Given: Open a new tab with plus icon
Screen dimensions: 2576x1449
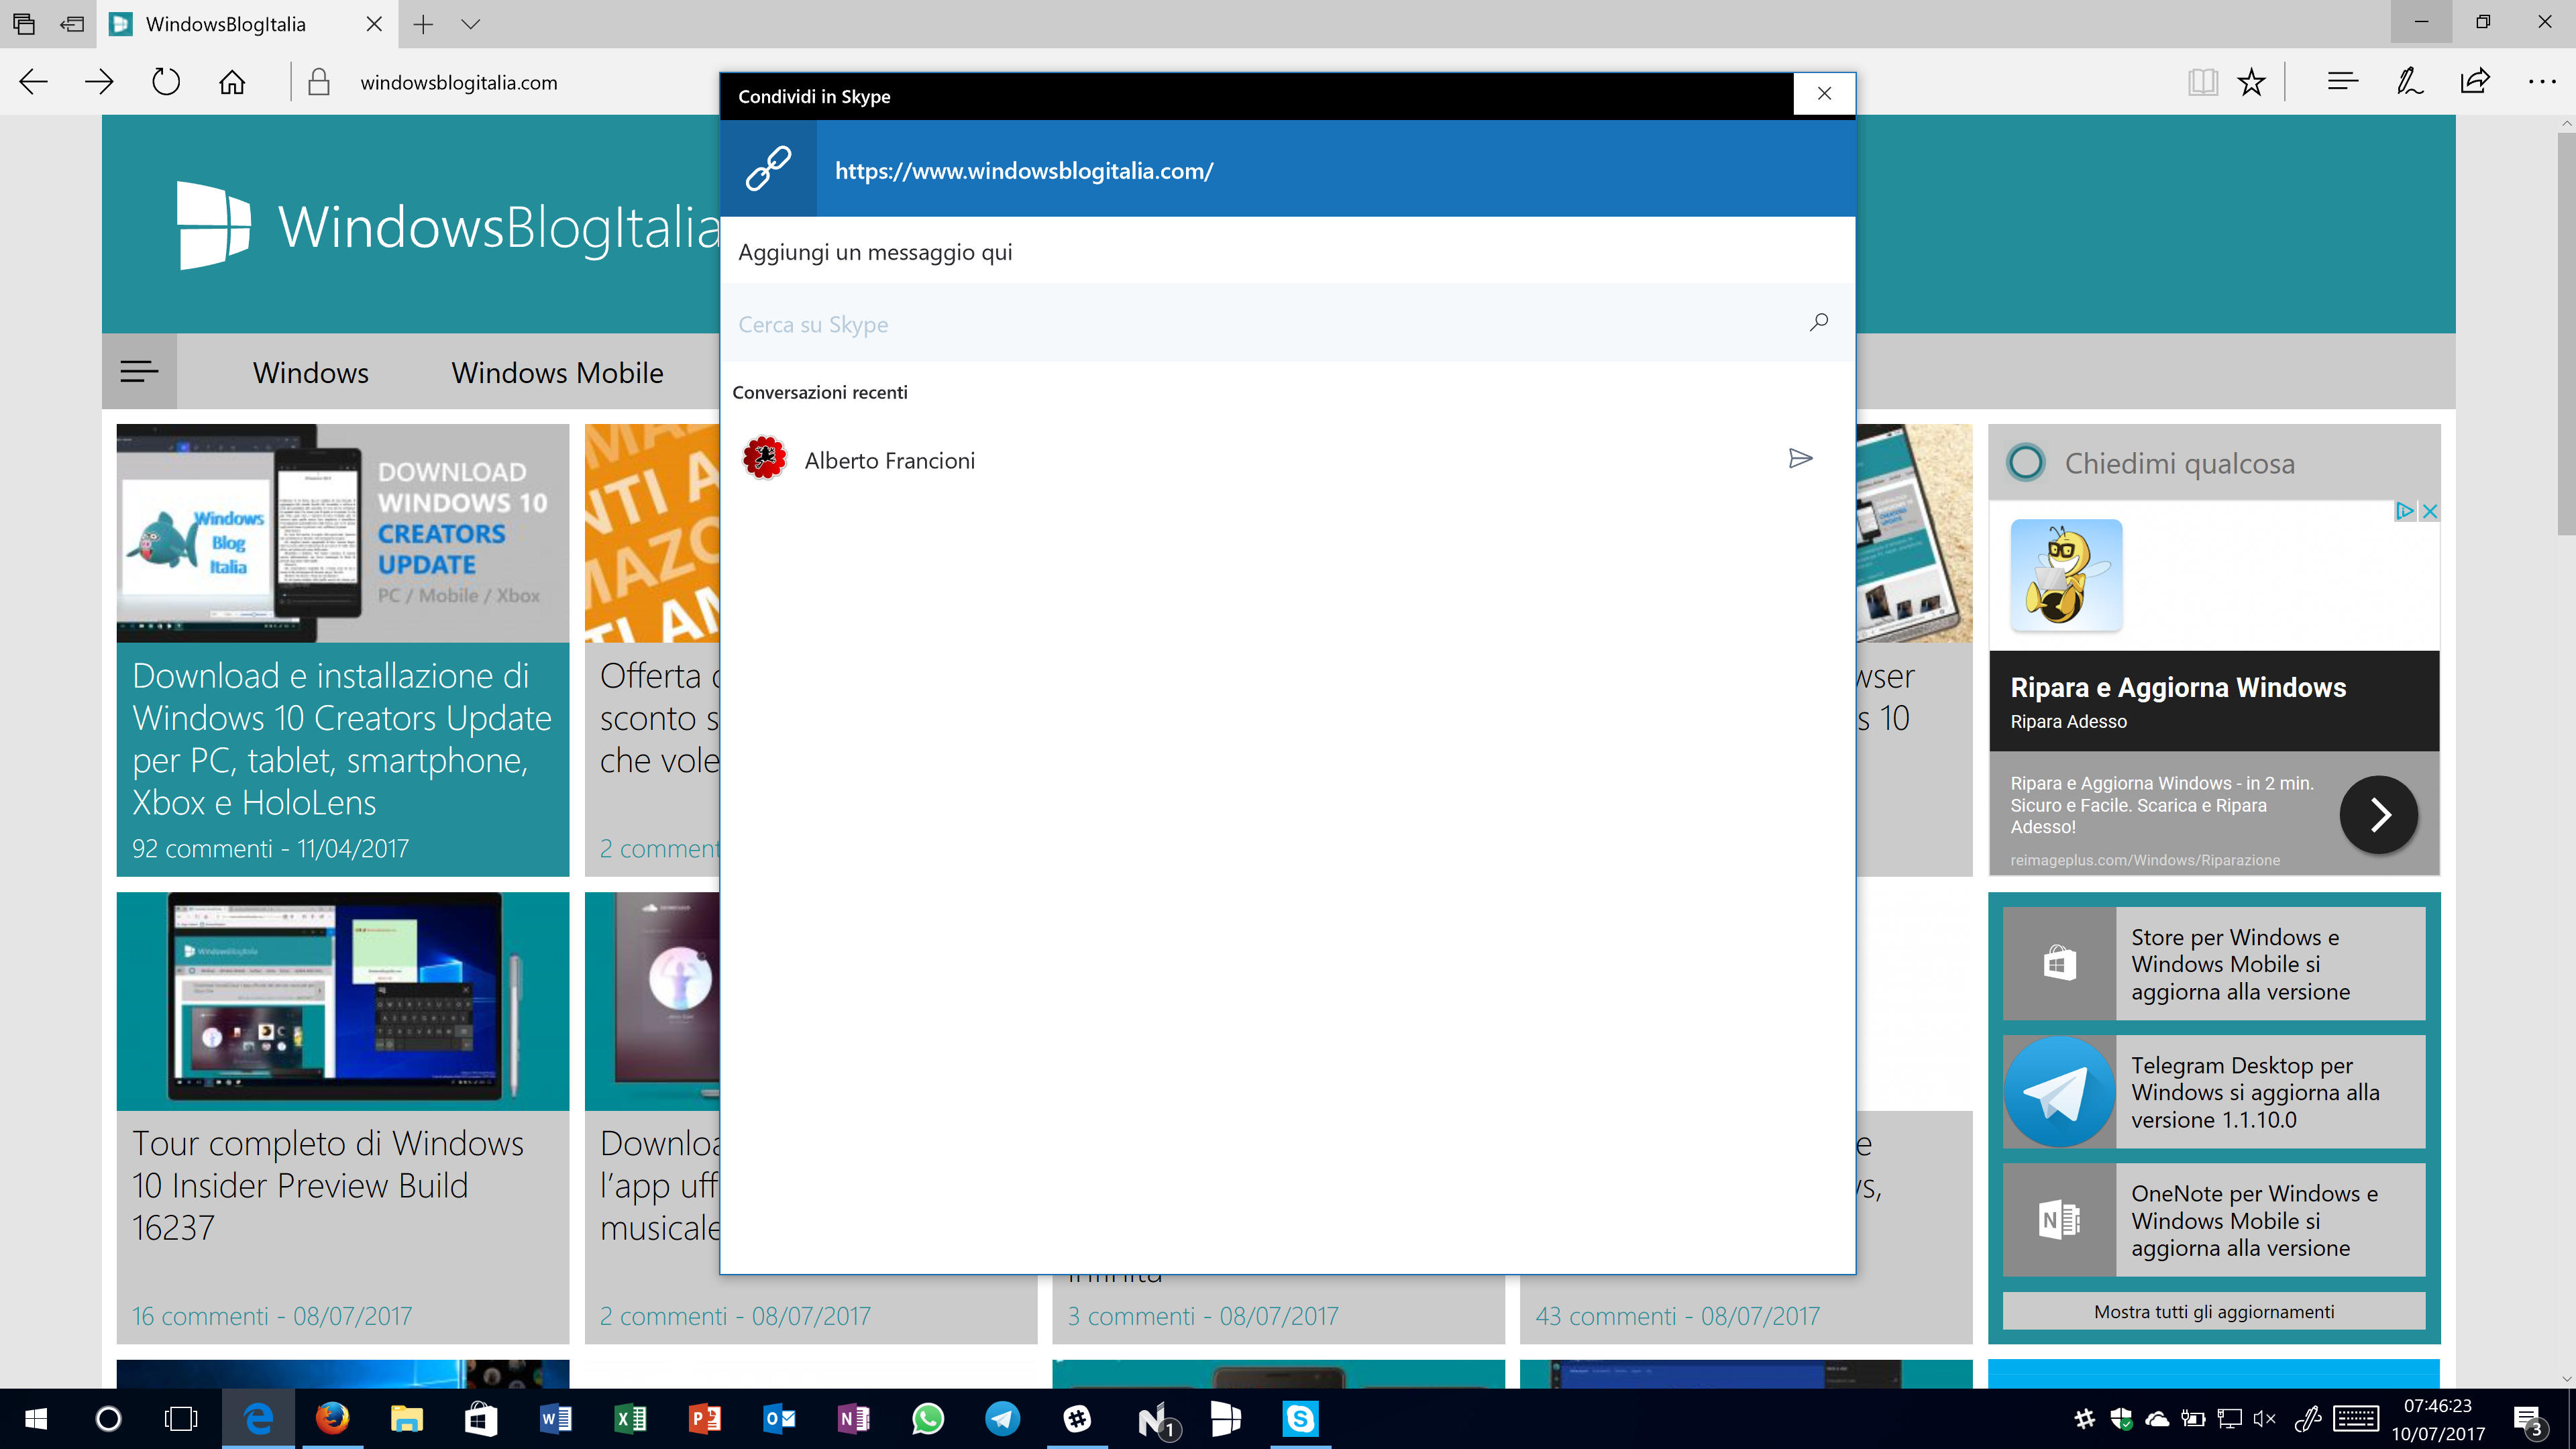Looking at the screenshot, I should click(423, 24).
